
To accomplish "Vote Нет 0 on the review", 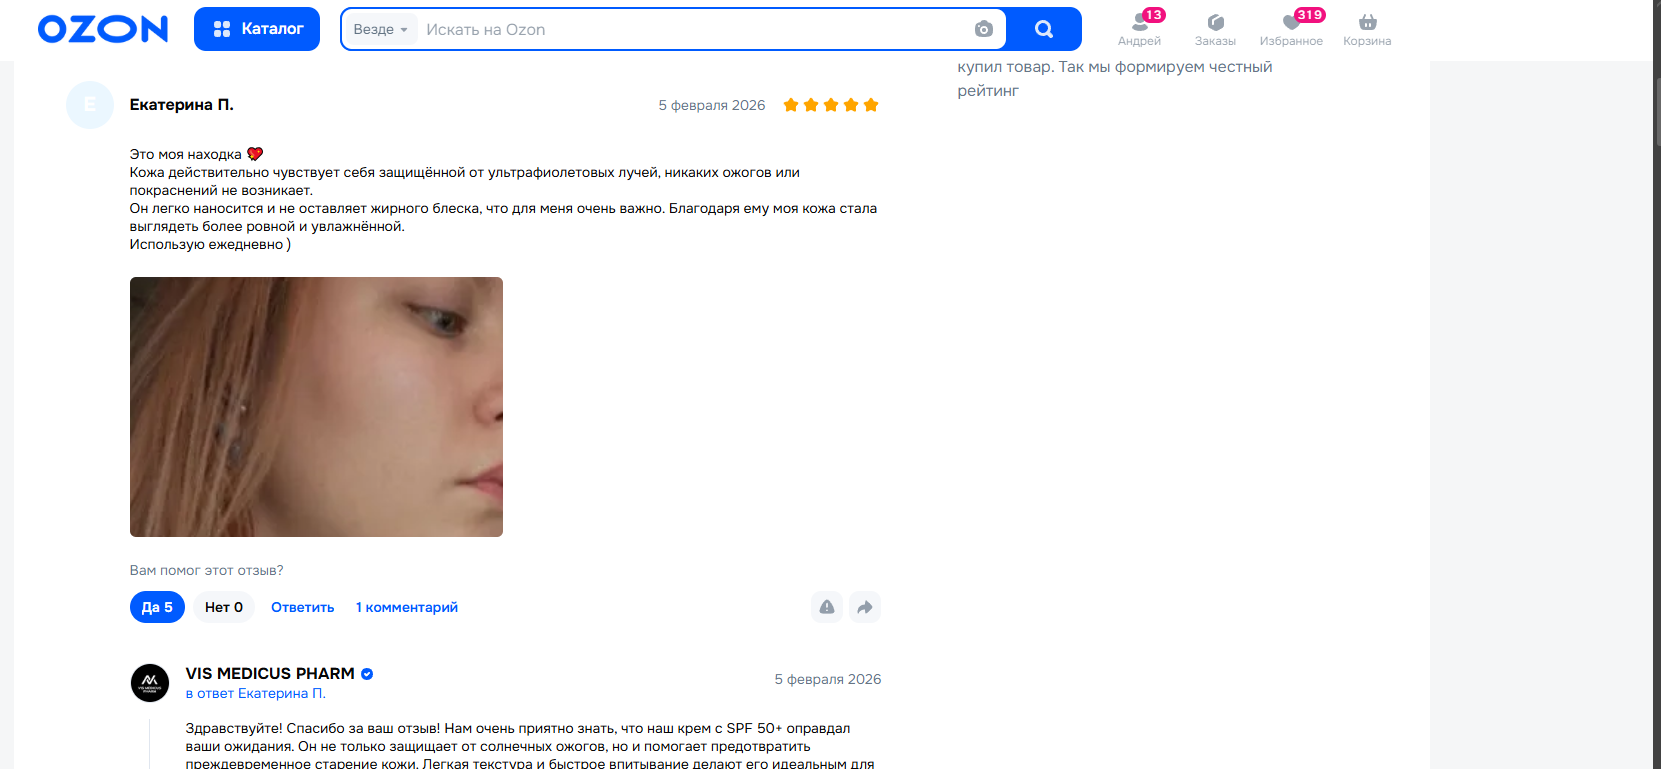I will (224, 607).
